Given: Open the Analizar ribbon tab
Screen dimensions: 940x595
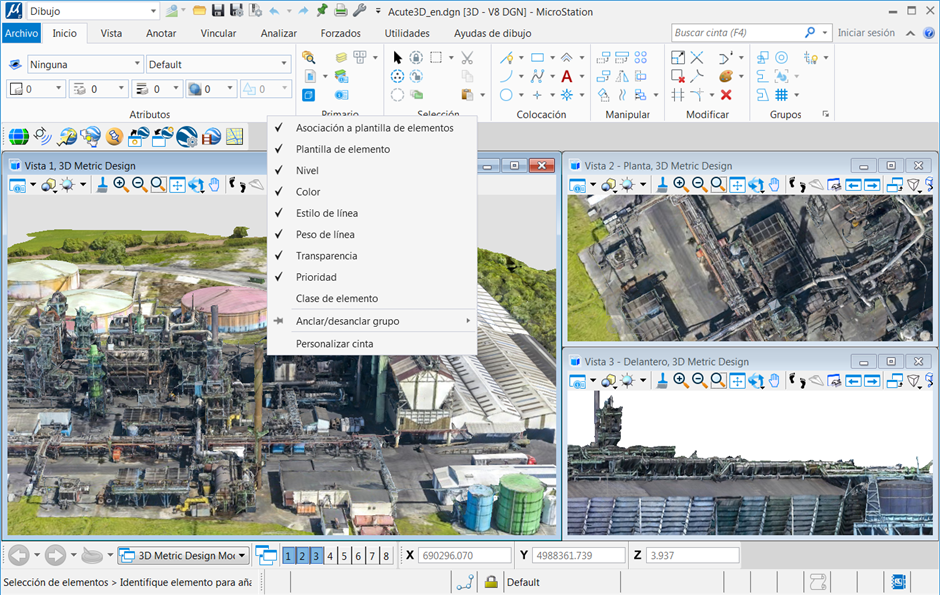Looking at the screenshot, I should (279, 33).
